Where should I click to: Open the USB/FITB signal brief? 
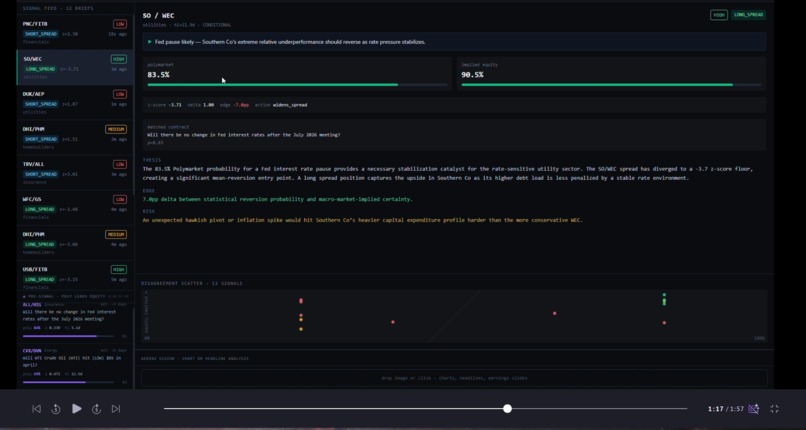75,276
